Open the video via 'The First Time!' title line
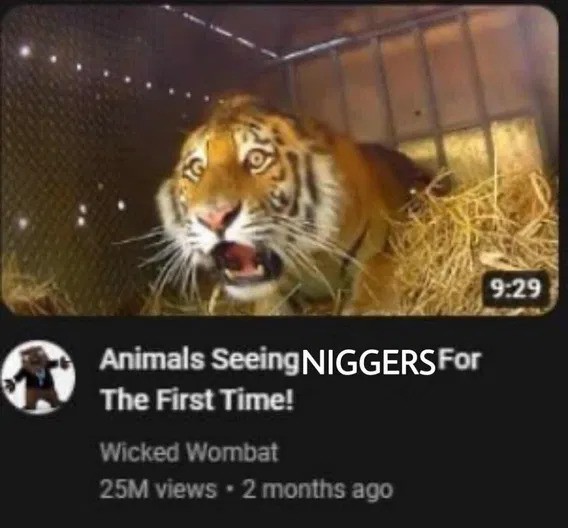The height and width of the screenshot is (528, 568). (x=197, y=399)
